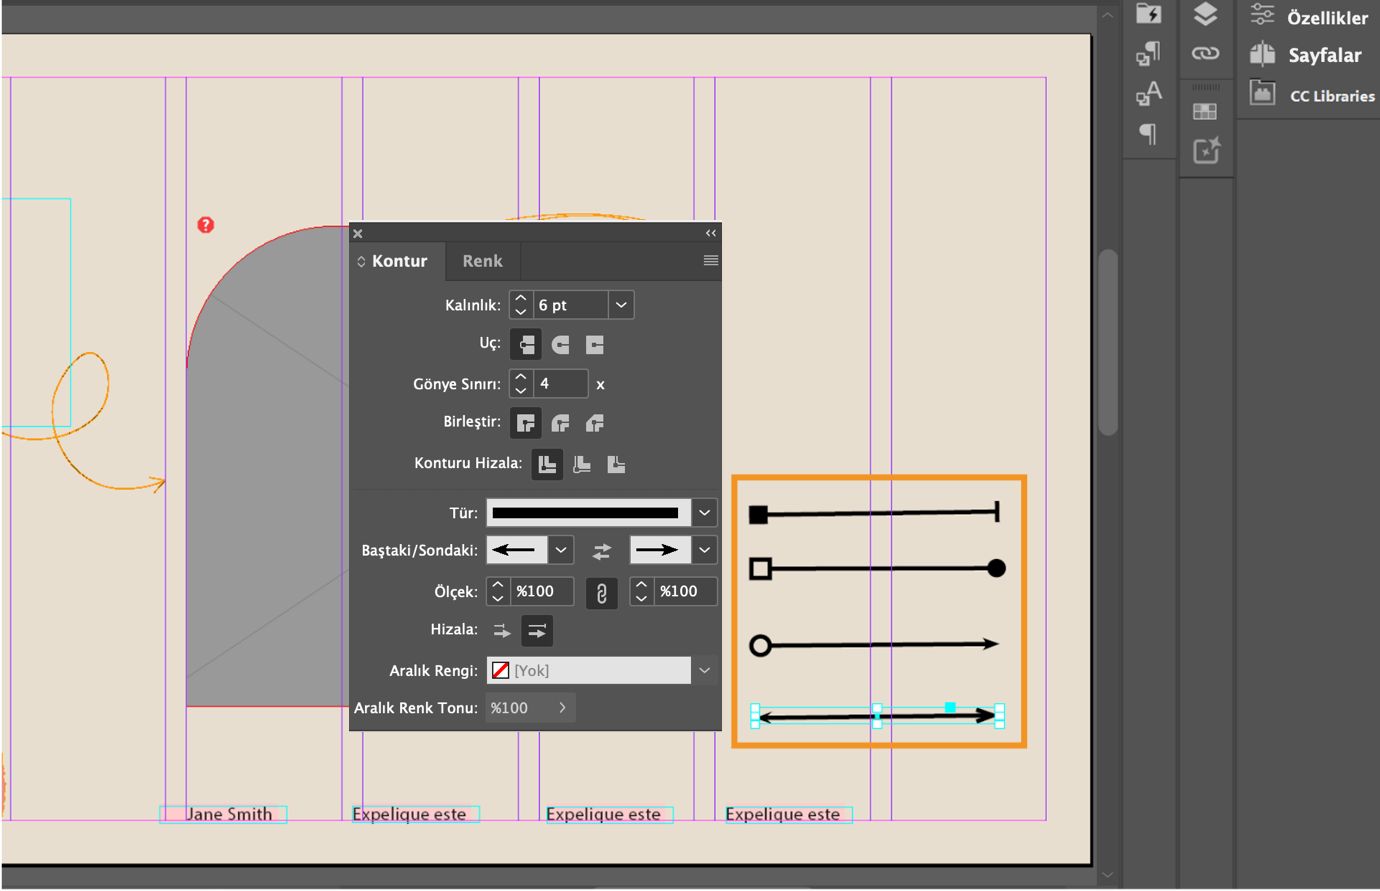This screenshot has height=891, width=1380.
Task: Open the Aralık Renk Tonu tint arrow
Action: point(562,708)
